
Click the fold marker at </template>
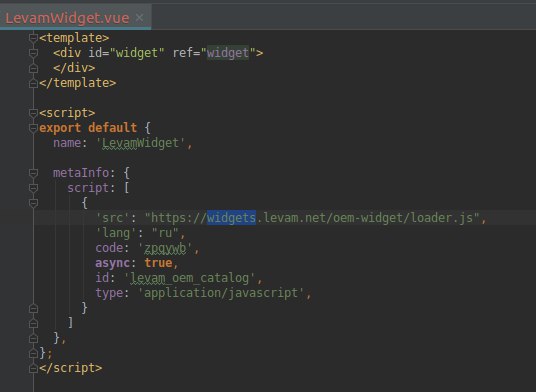pyautogui.click(x=33, y=83)
